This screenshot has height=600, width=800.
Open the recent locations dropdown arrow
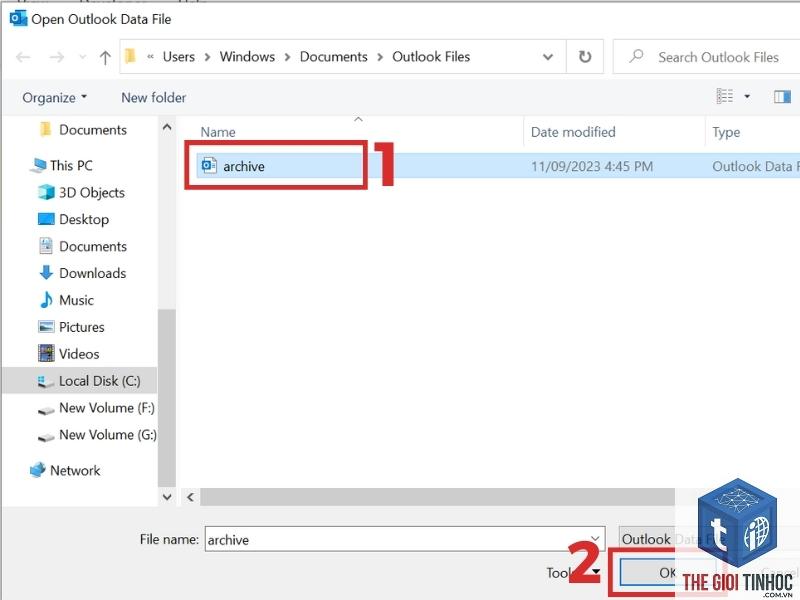(x=82, y=57)
